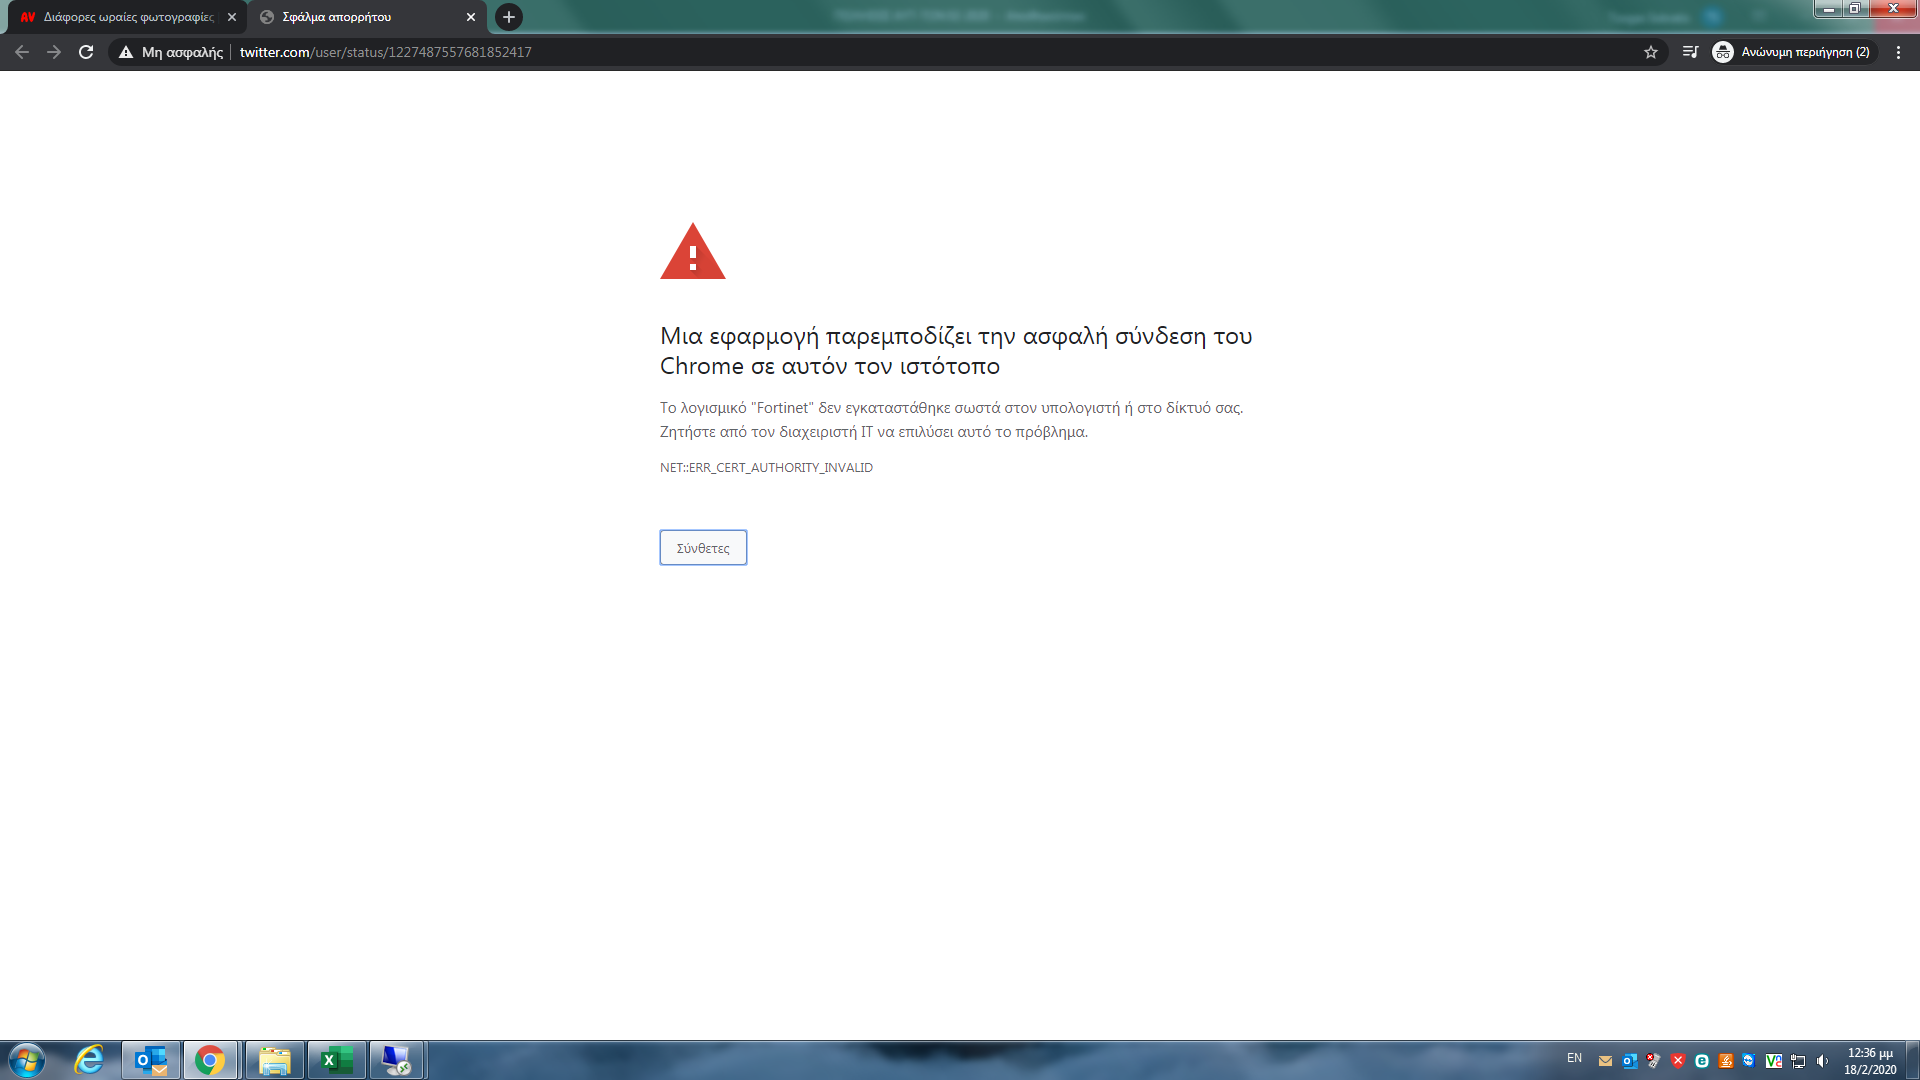The image size is (1920, 1080).
Task: Click the volume speaker tray icon
Action: click(x=1822, y=1061)
